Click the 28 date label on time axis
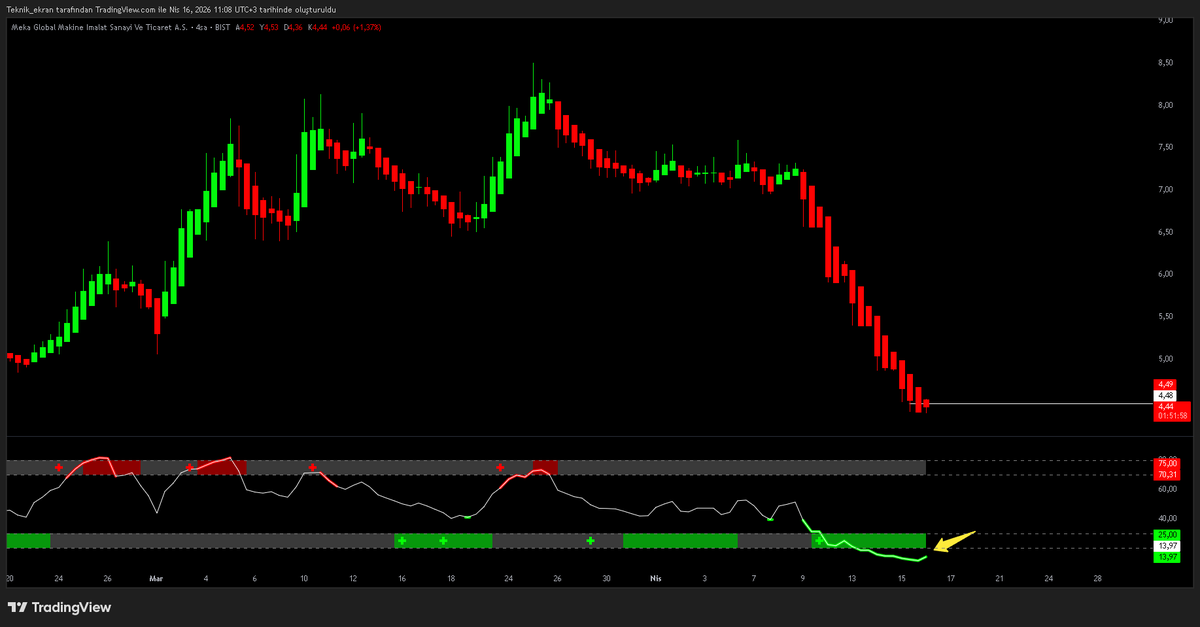This screenshot has width=1200, height=627. tap(1098, 578)
